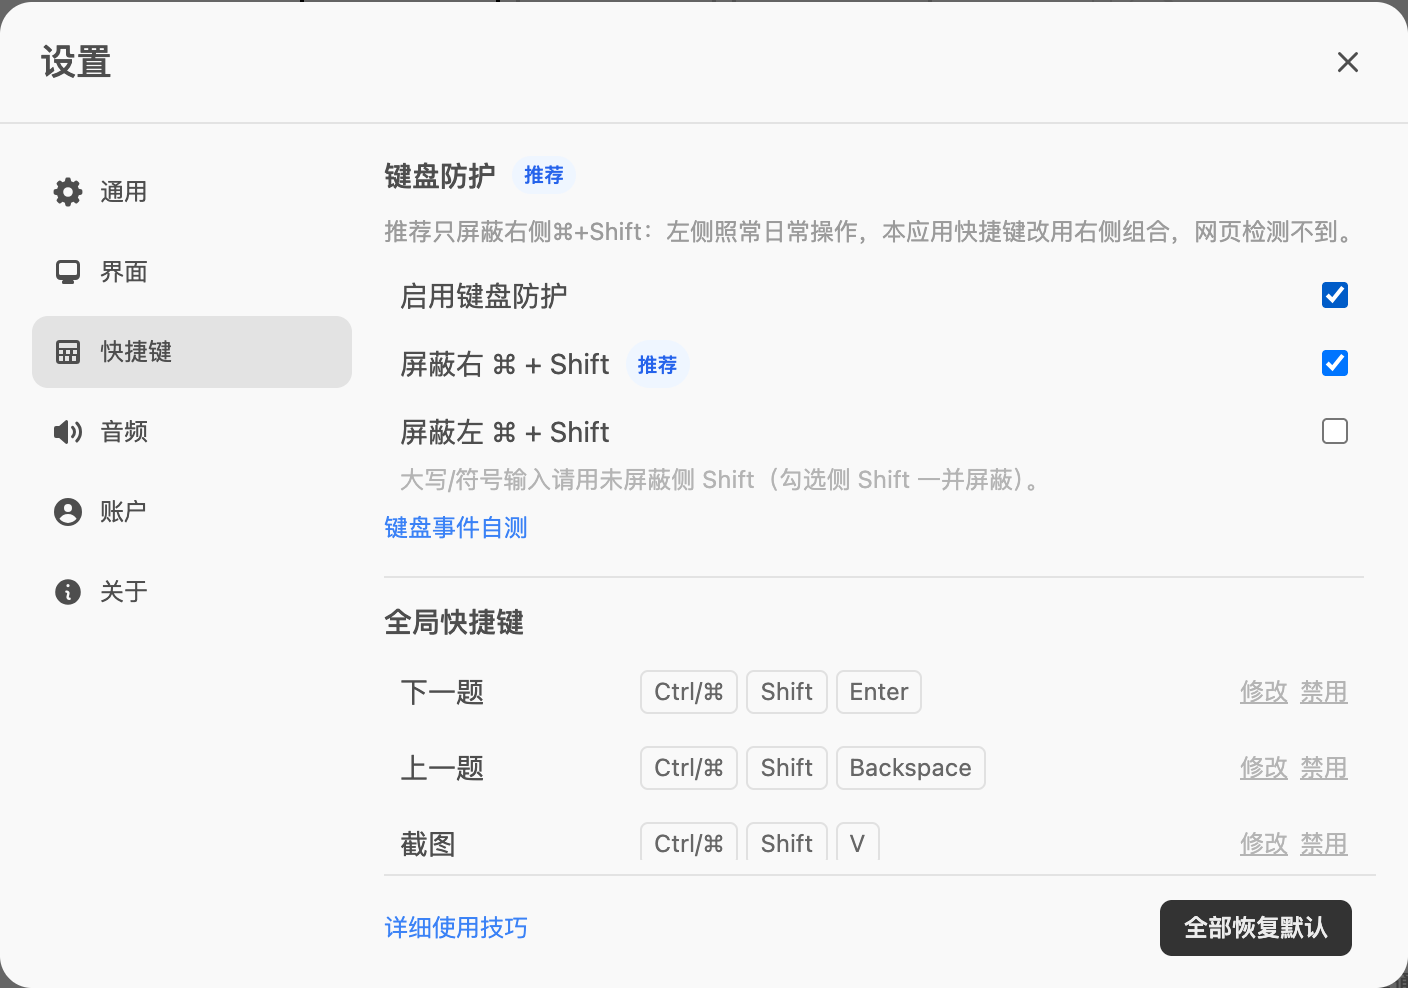Click the 键盘防护 section heading

pyautogui.click(x=440, y=176)
